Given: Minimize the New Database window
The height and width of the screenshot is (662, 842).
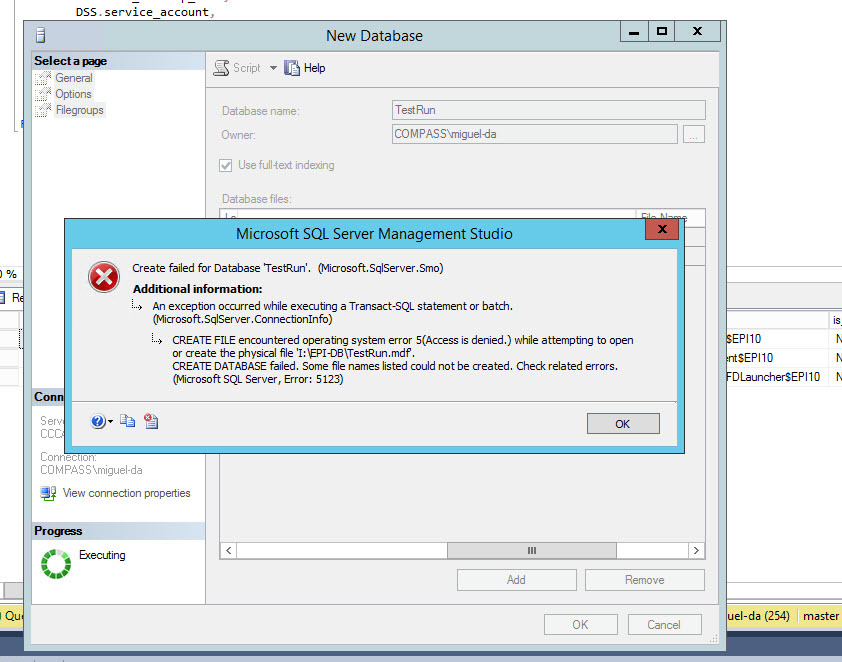Looking at the screenshot, I should tap(634, 31).
